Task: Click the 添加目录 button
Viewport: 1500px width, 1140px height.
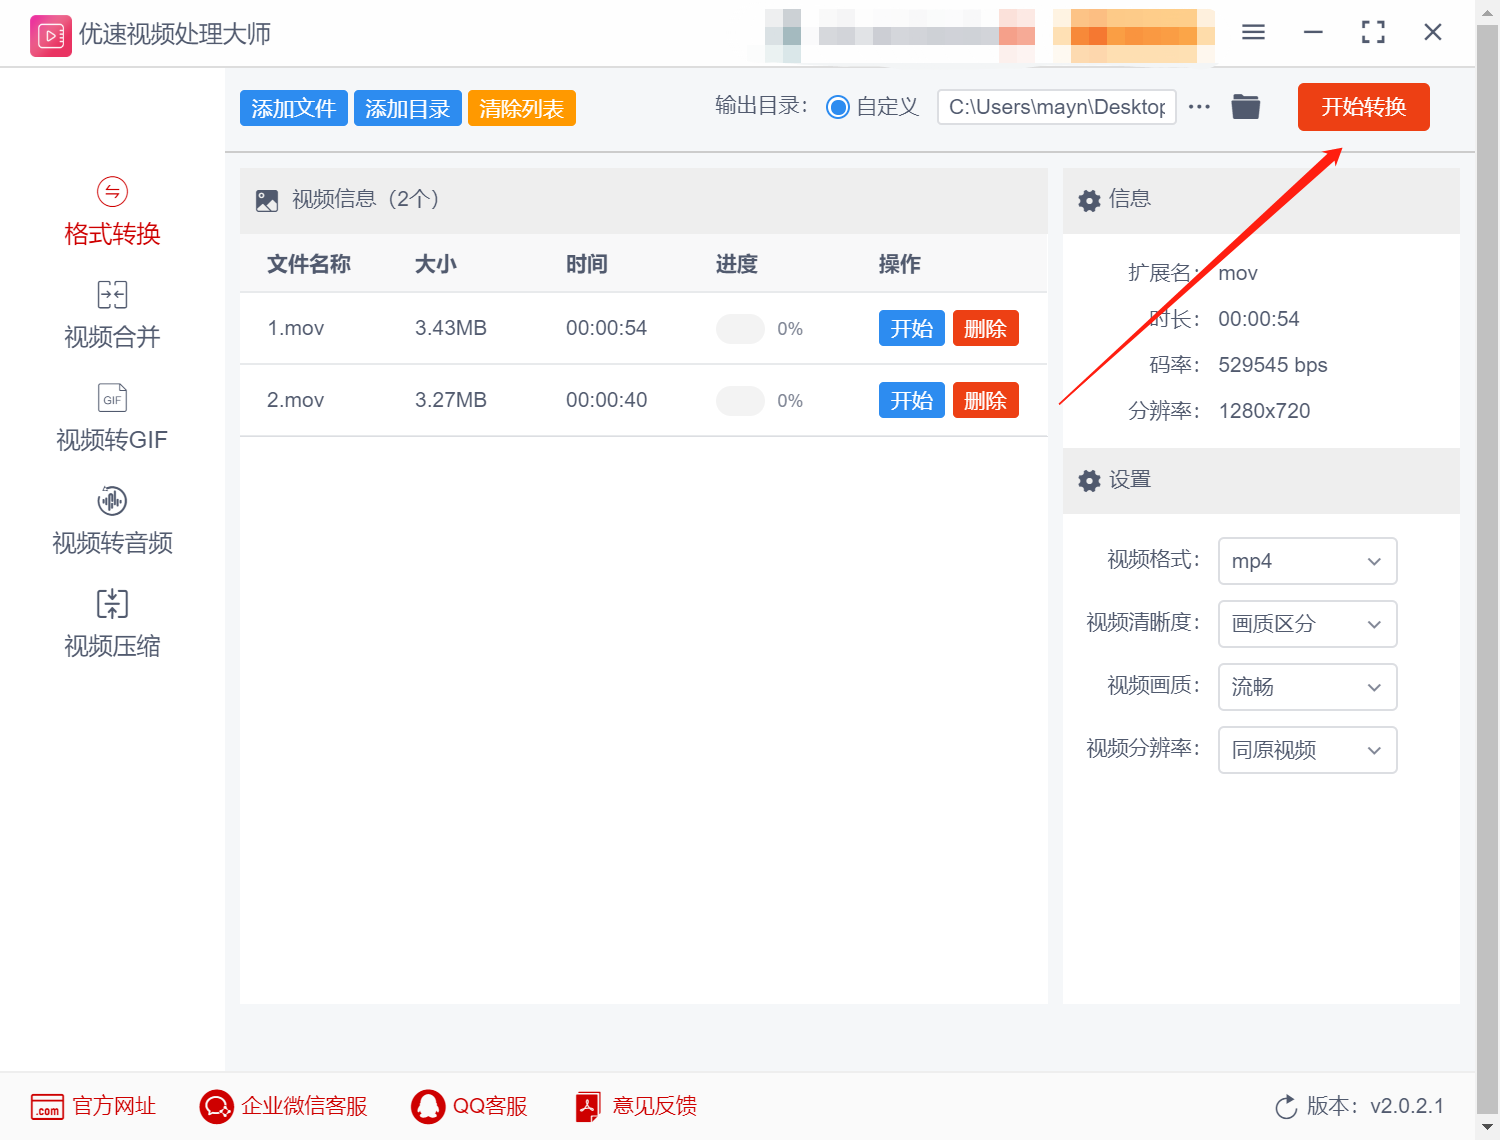Action: click(408, 108)
